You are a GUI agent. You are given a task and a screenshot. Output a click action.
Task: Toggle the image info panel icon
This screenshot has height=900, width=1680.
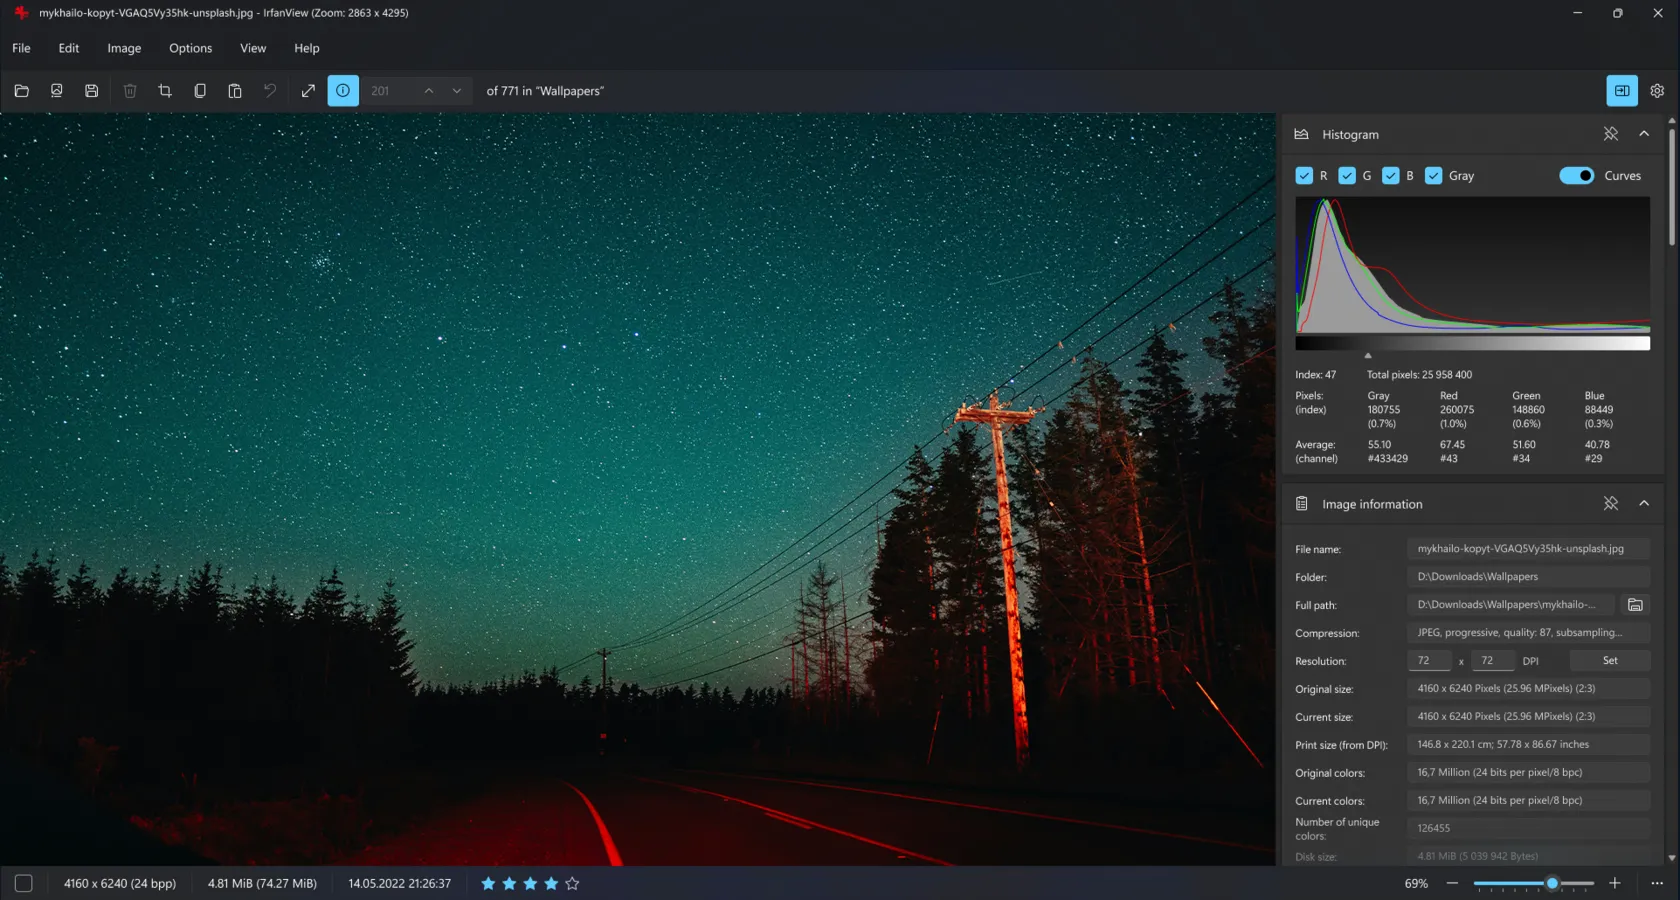[x=343, y=91]
